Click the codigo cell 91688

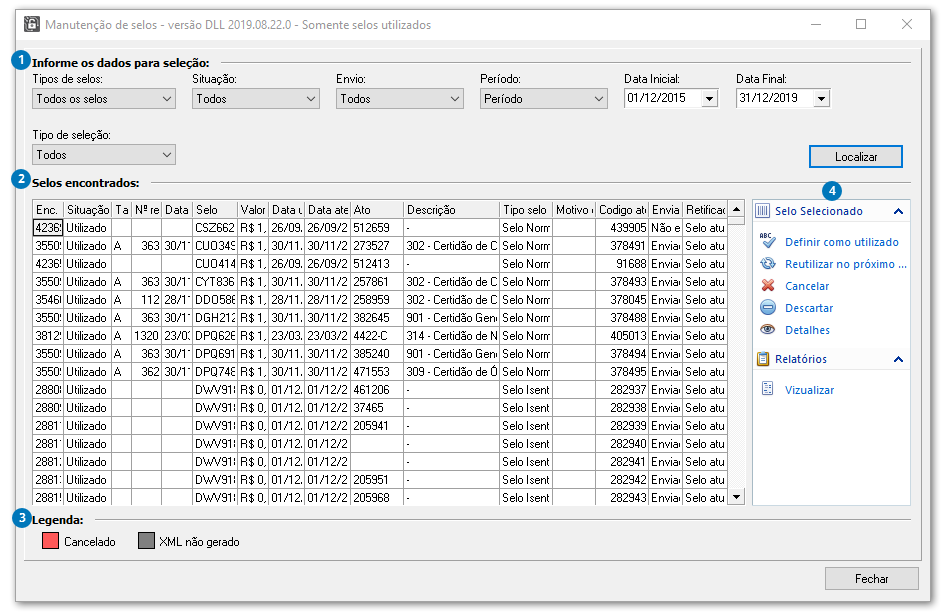622,264
